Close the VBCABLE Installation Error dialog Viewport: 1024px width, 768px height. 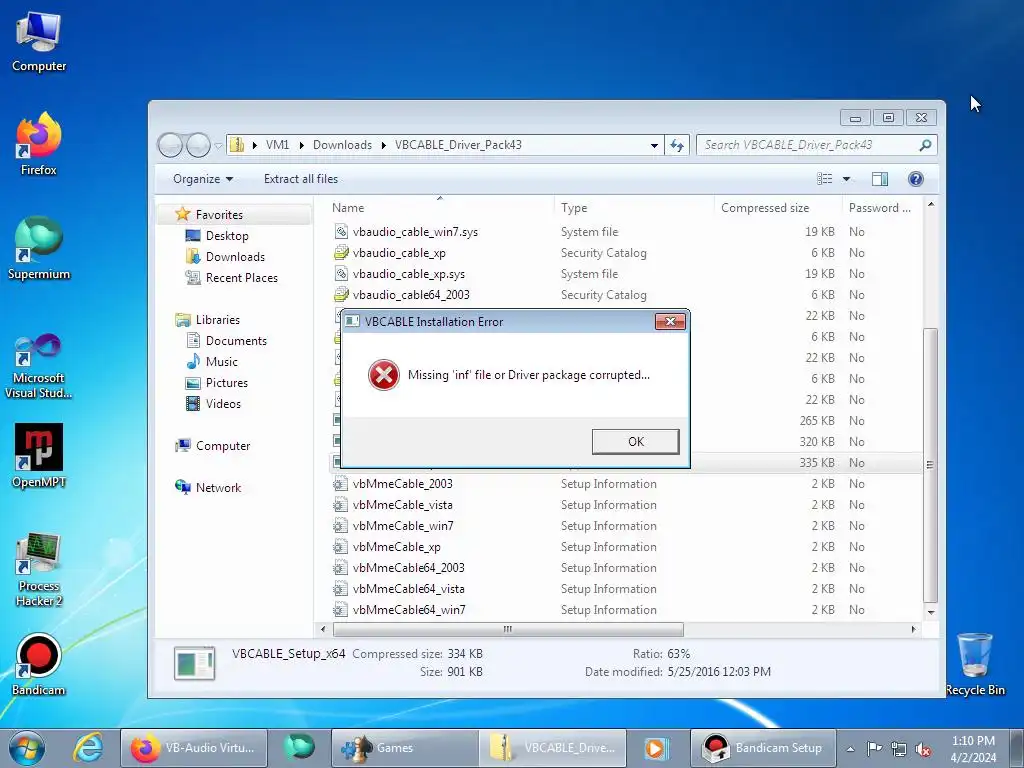(670, 321)
